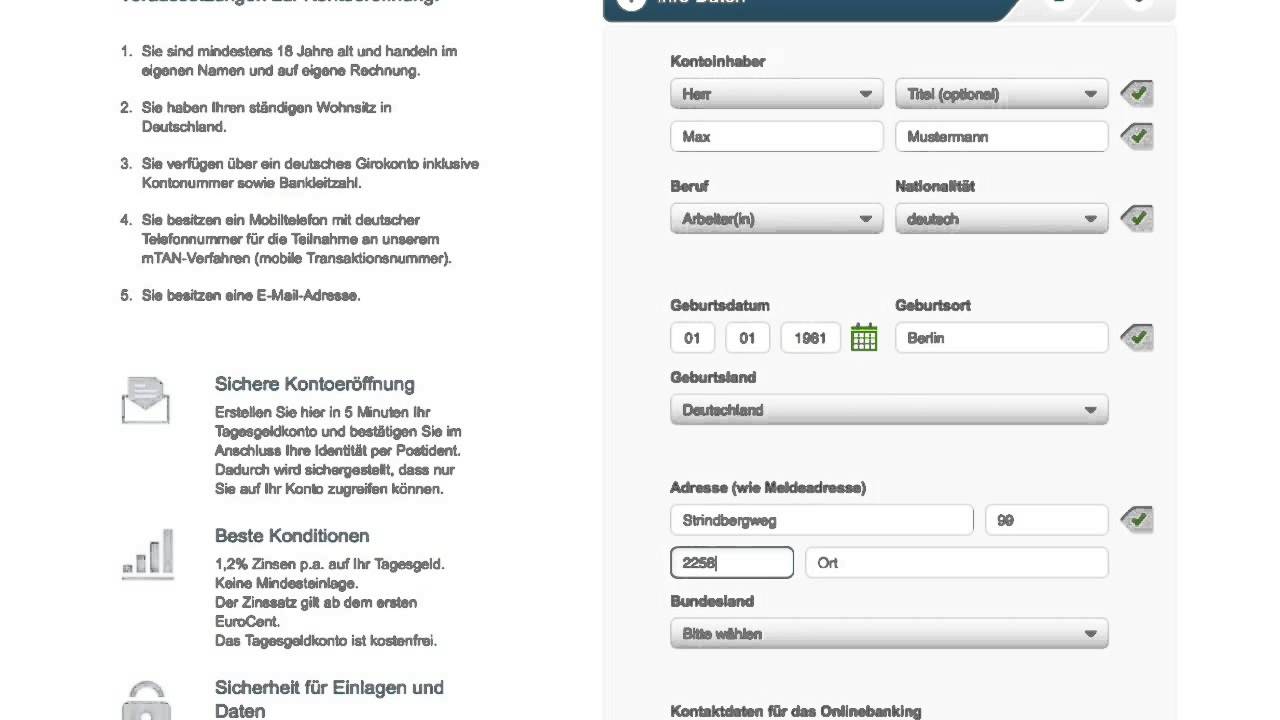Open the Geburtsland dropdown showing Deutschland

[x=889, y=410]
